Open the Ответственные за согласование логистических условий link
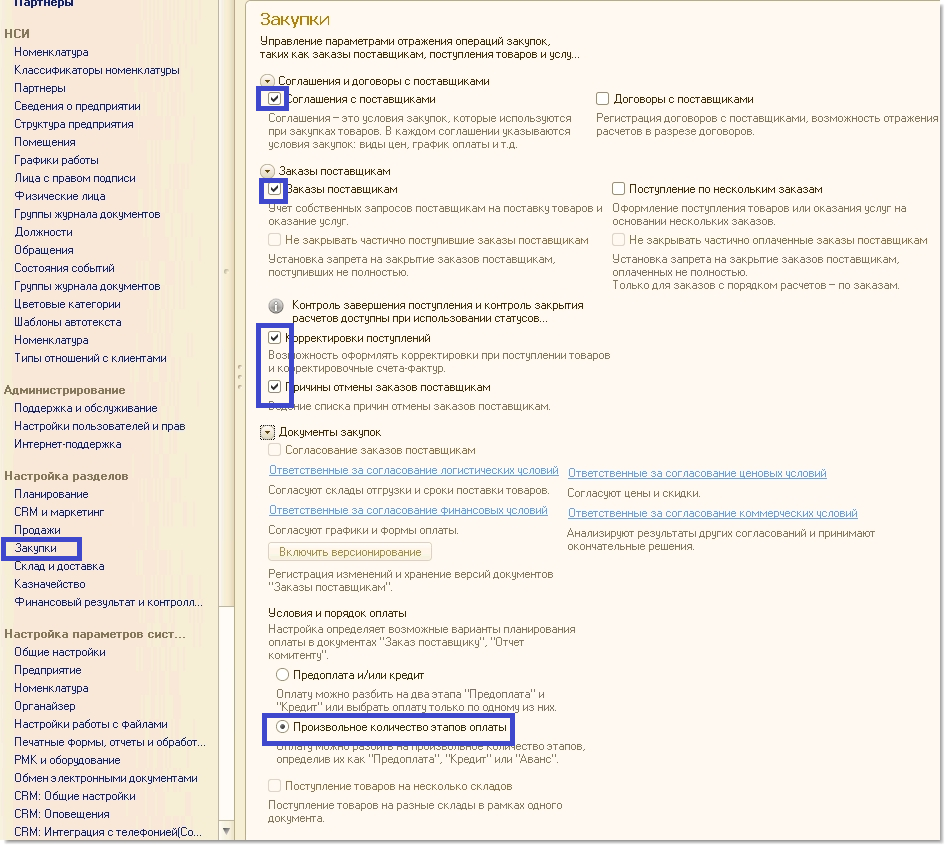Viewport: 945px width, 845px height. (x=413, y=470)
